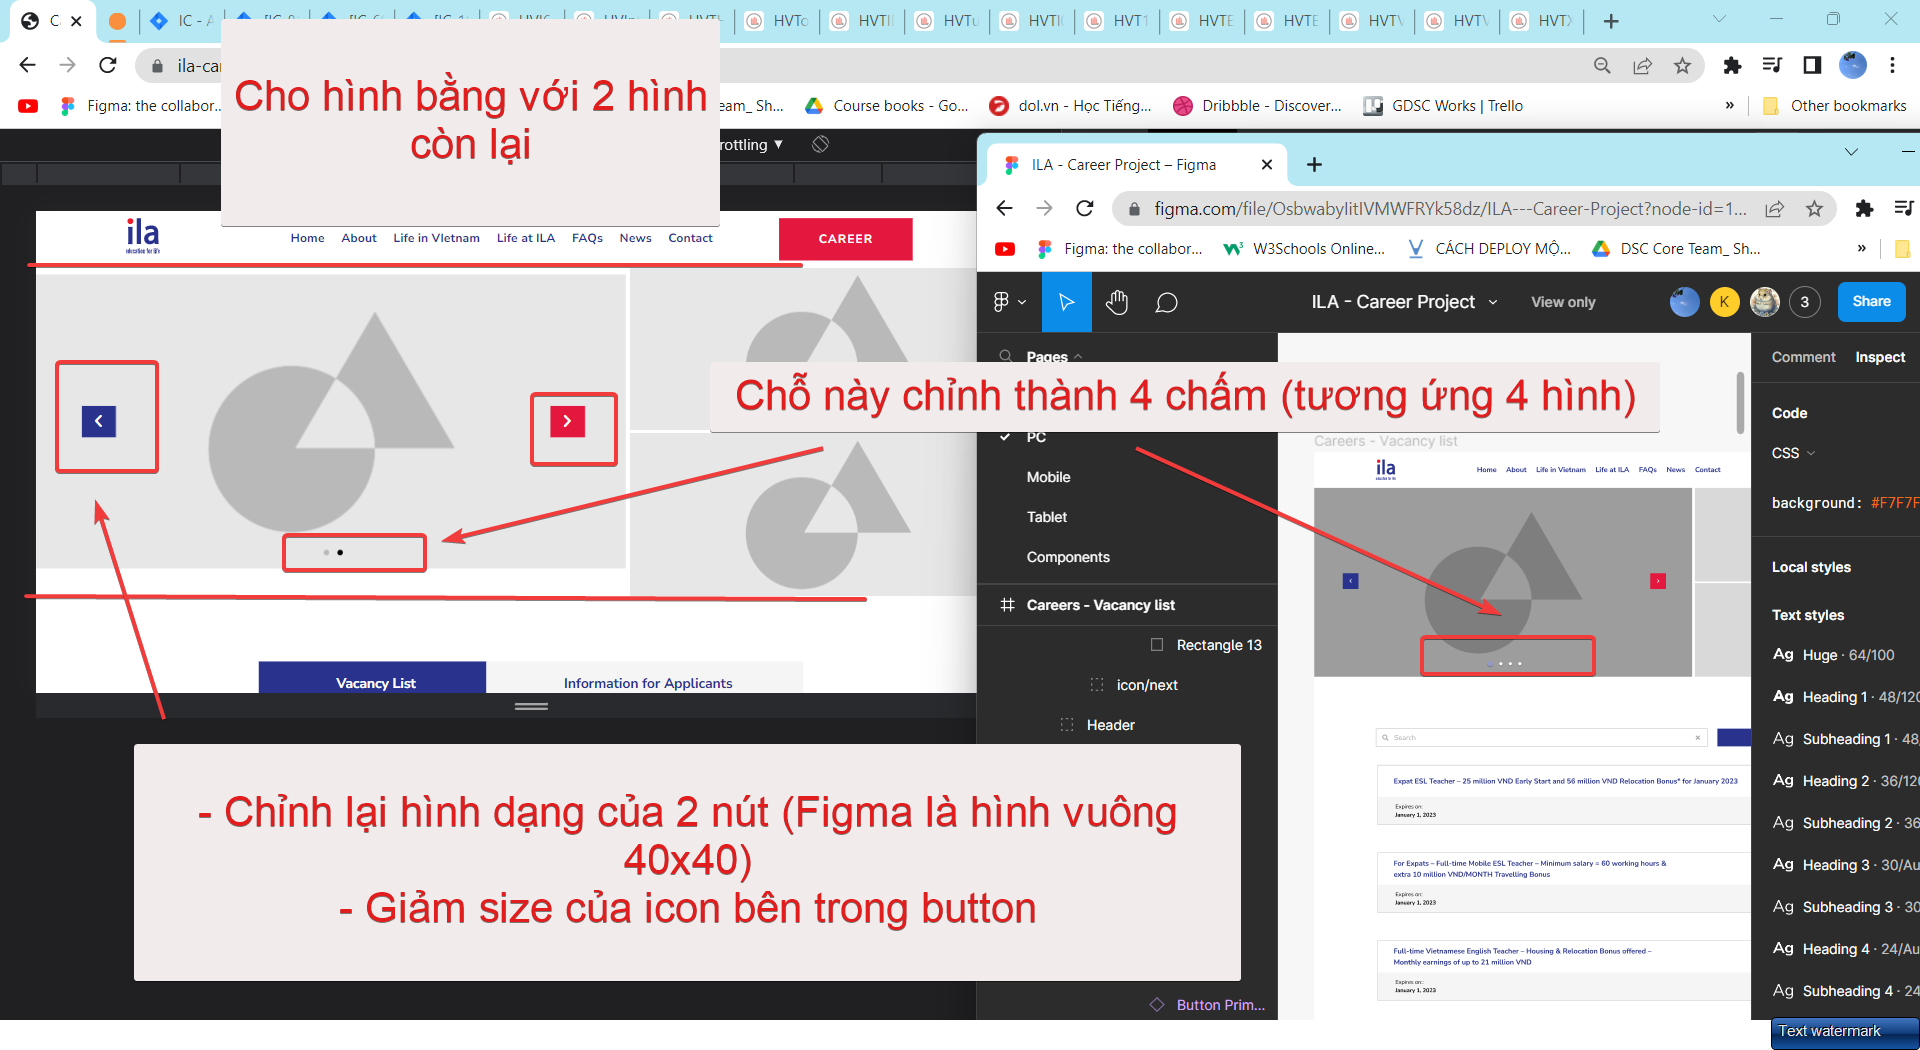1920x1050 pixels.
Task: Open Life at ILA menu item
Action: click(x=526, y=238)
